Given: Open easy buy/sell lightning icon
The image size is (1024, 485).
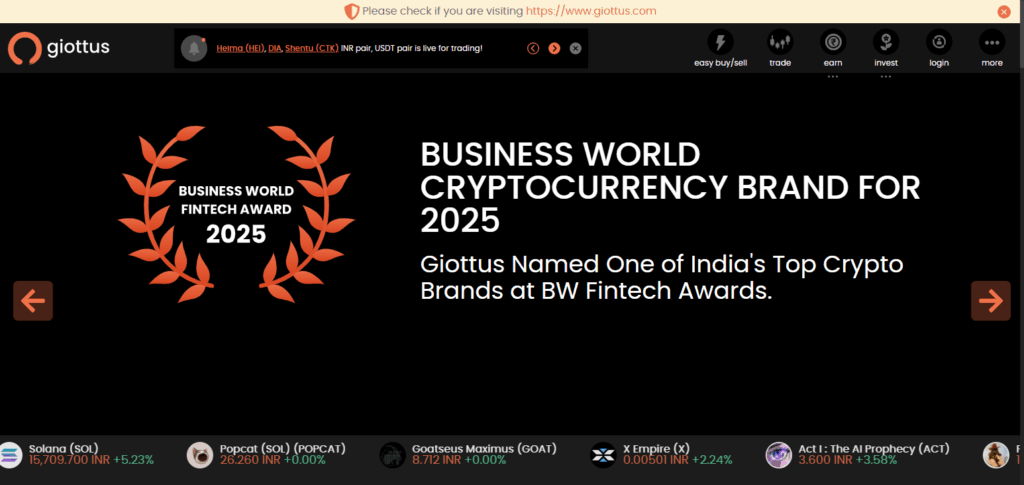Looking at the screenshot, I should tap(720, 42).
